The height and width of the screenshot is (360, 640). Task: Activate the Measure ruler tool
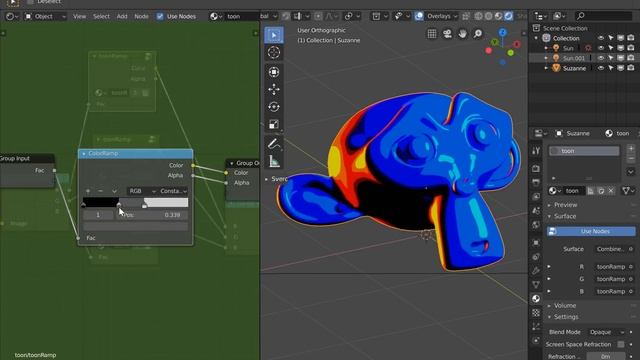coord(274,161)
